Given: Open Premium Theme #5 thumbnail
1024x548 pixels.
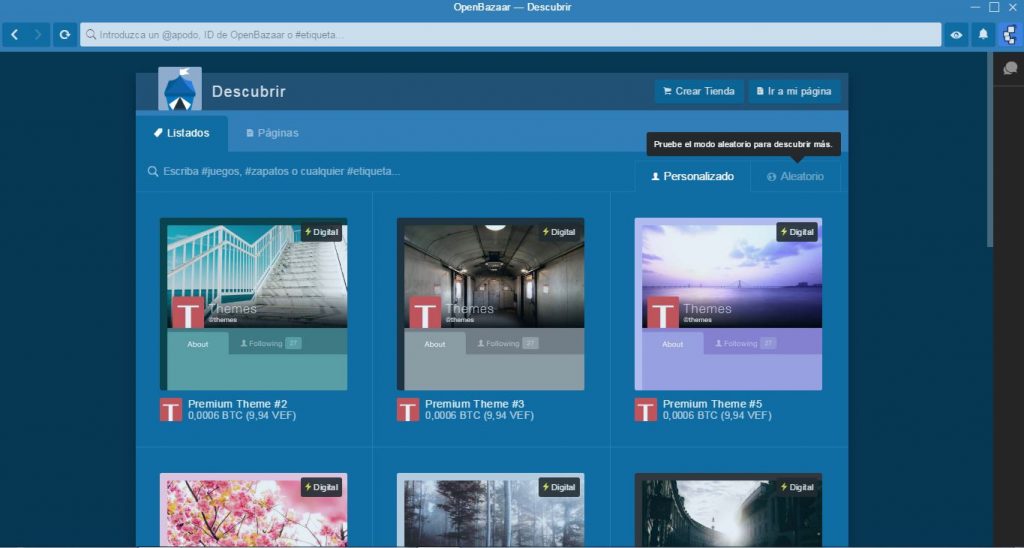Looking at the screenshot, I should pyautogui.click(x=728, y=304).
